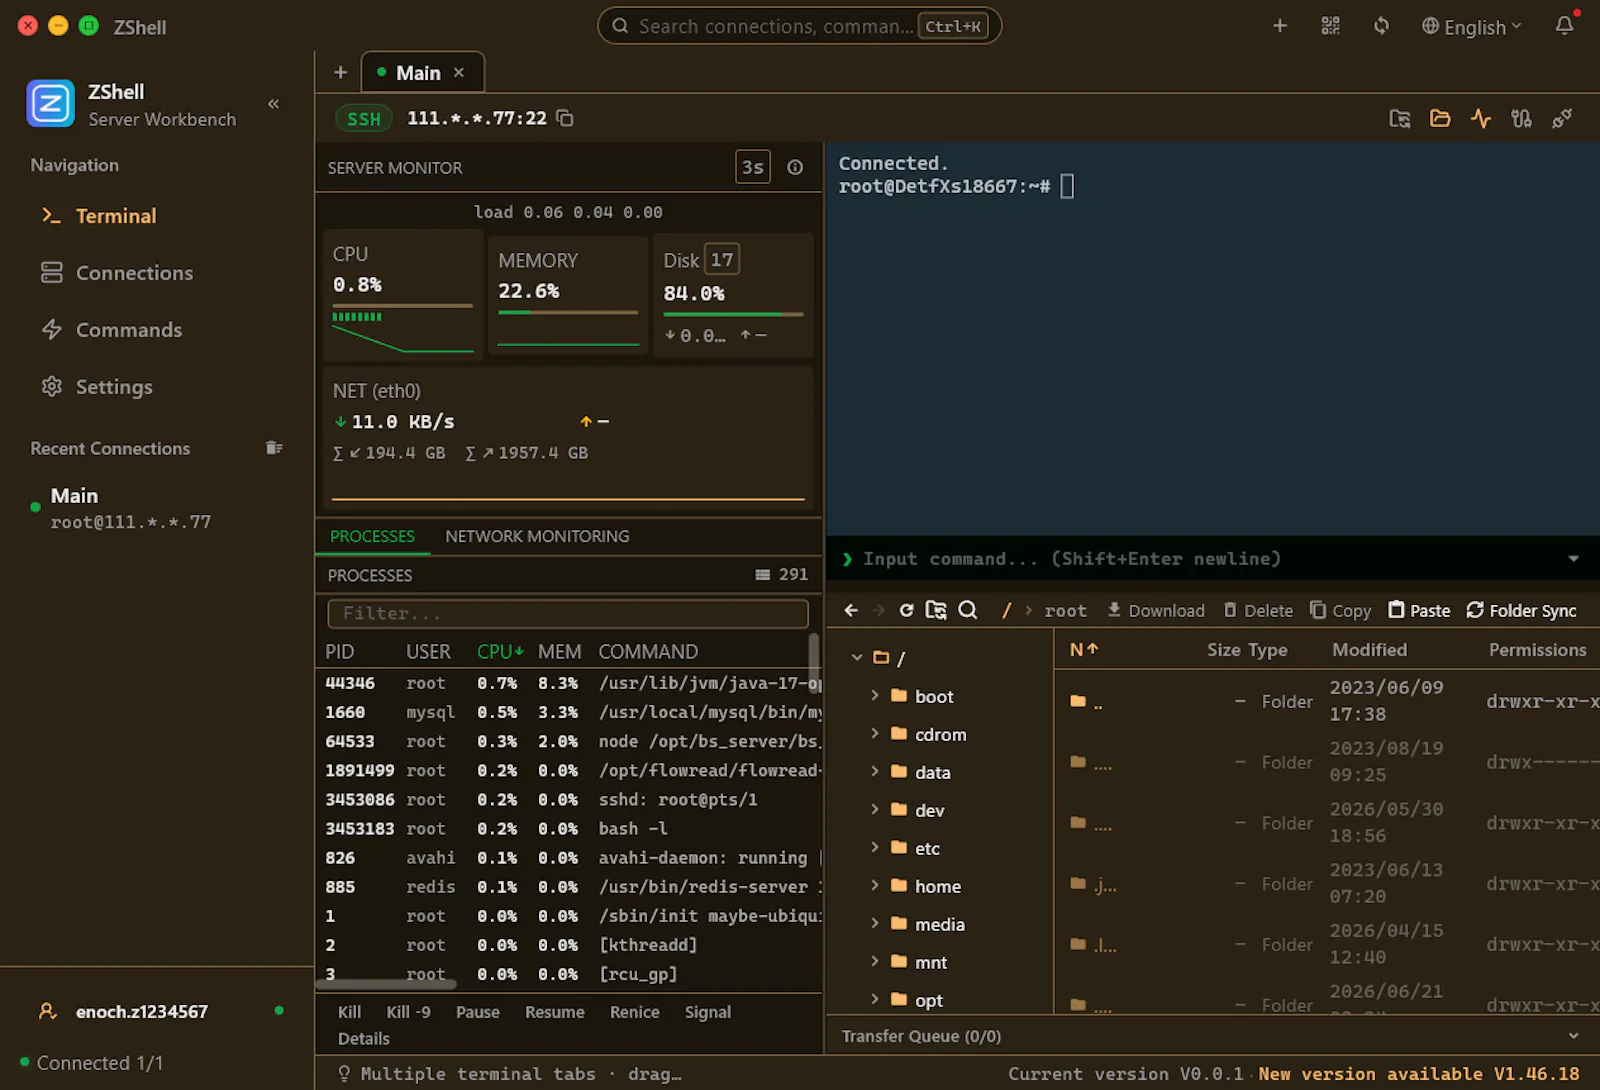1600x1090 pixels.
Task: Open the tuning sliders icon in SSH toolbar
Action: coord(1521,119)
